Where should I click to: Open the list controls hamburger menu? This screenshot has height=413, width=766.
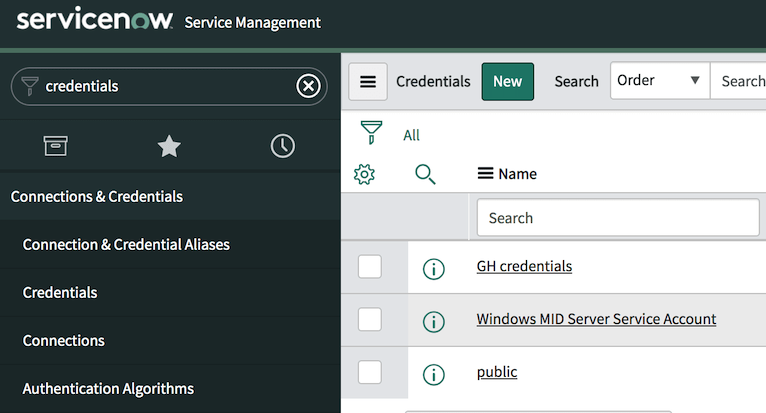tap(368, 82)
